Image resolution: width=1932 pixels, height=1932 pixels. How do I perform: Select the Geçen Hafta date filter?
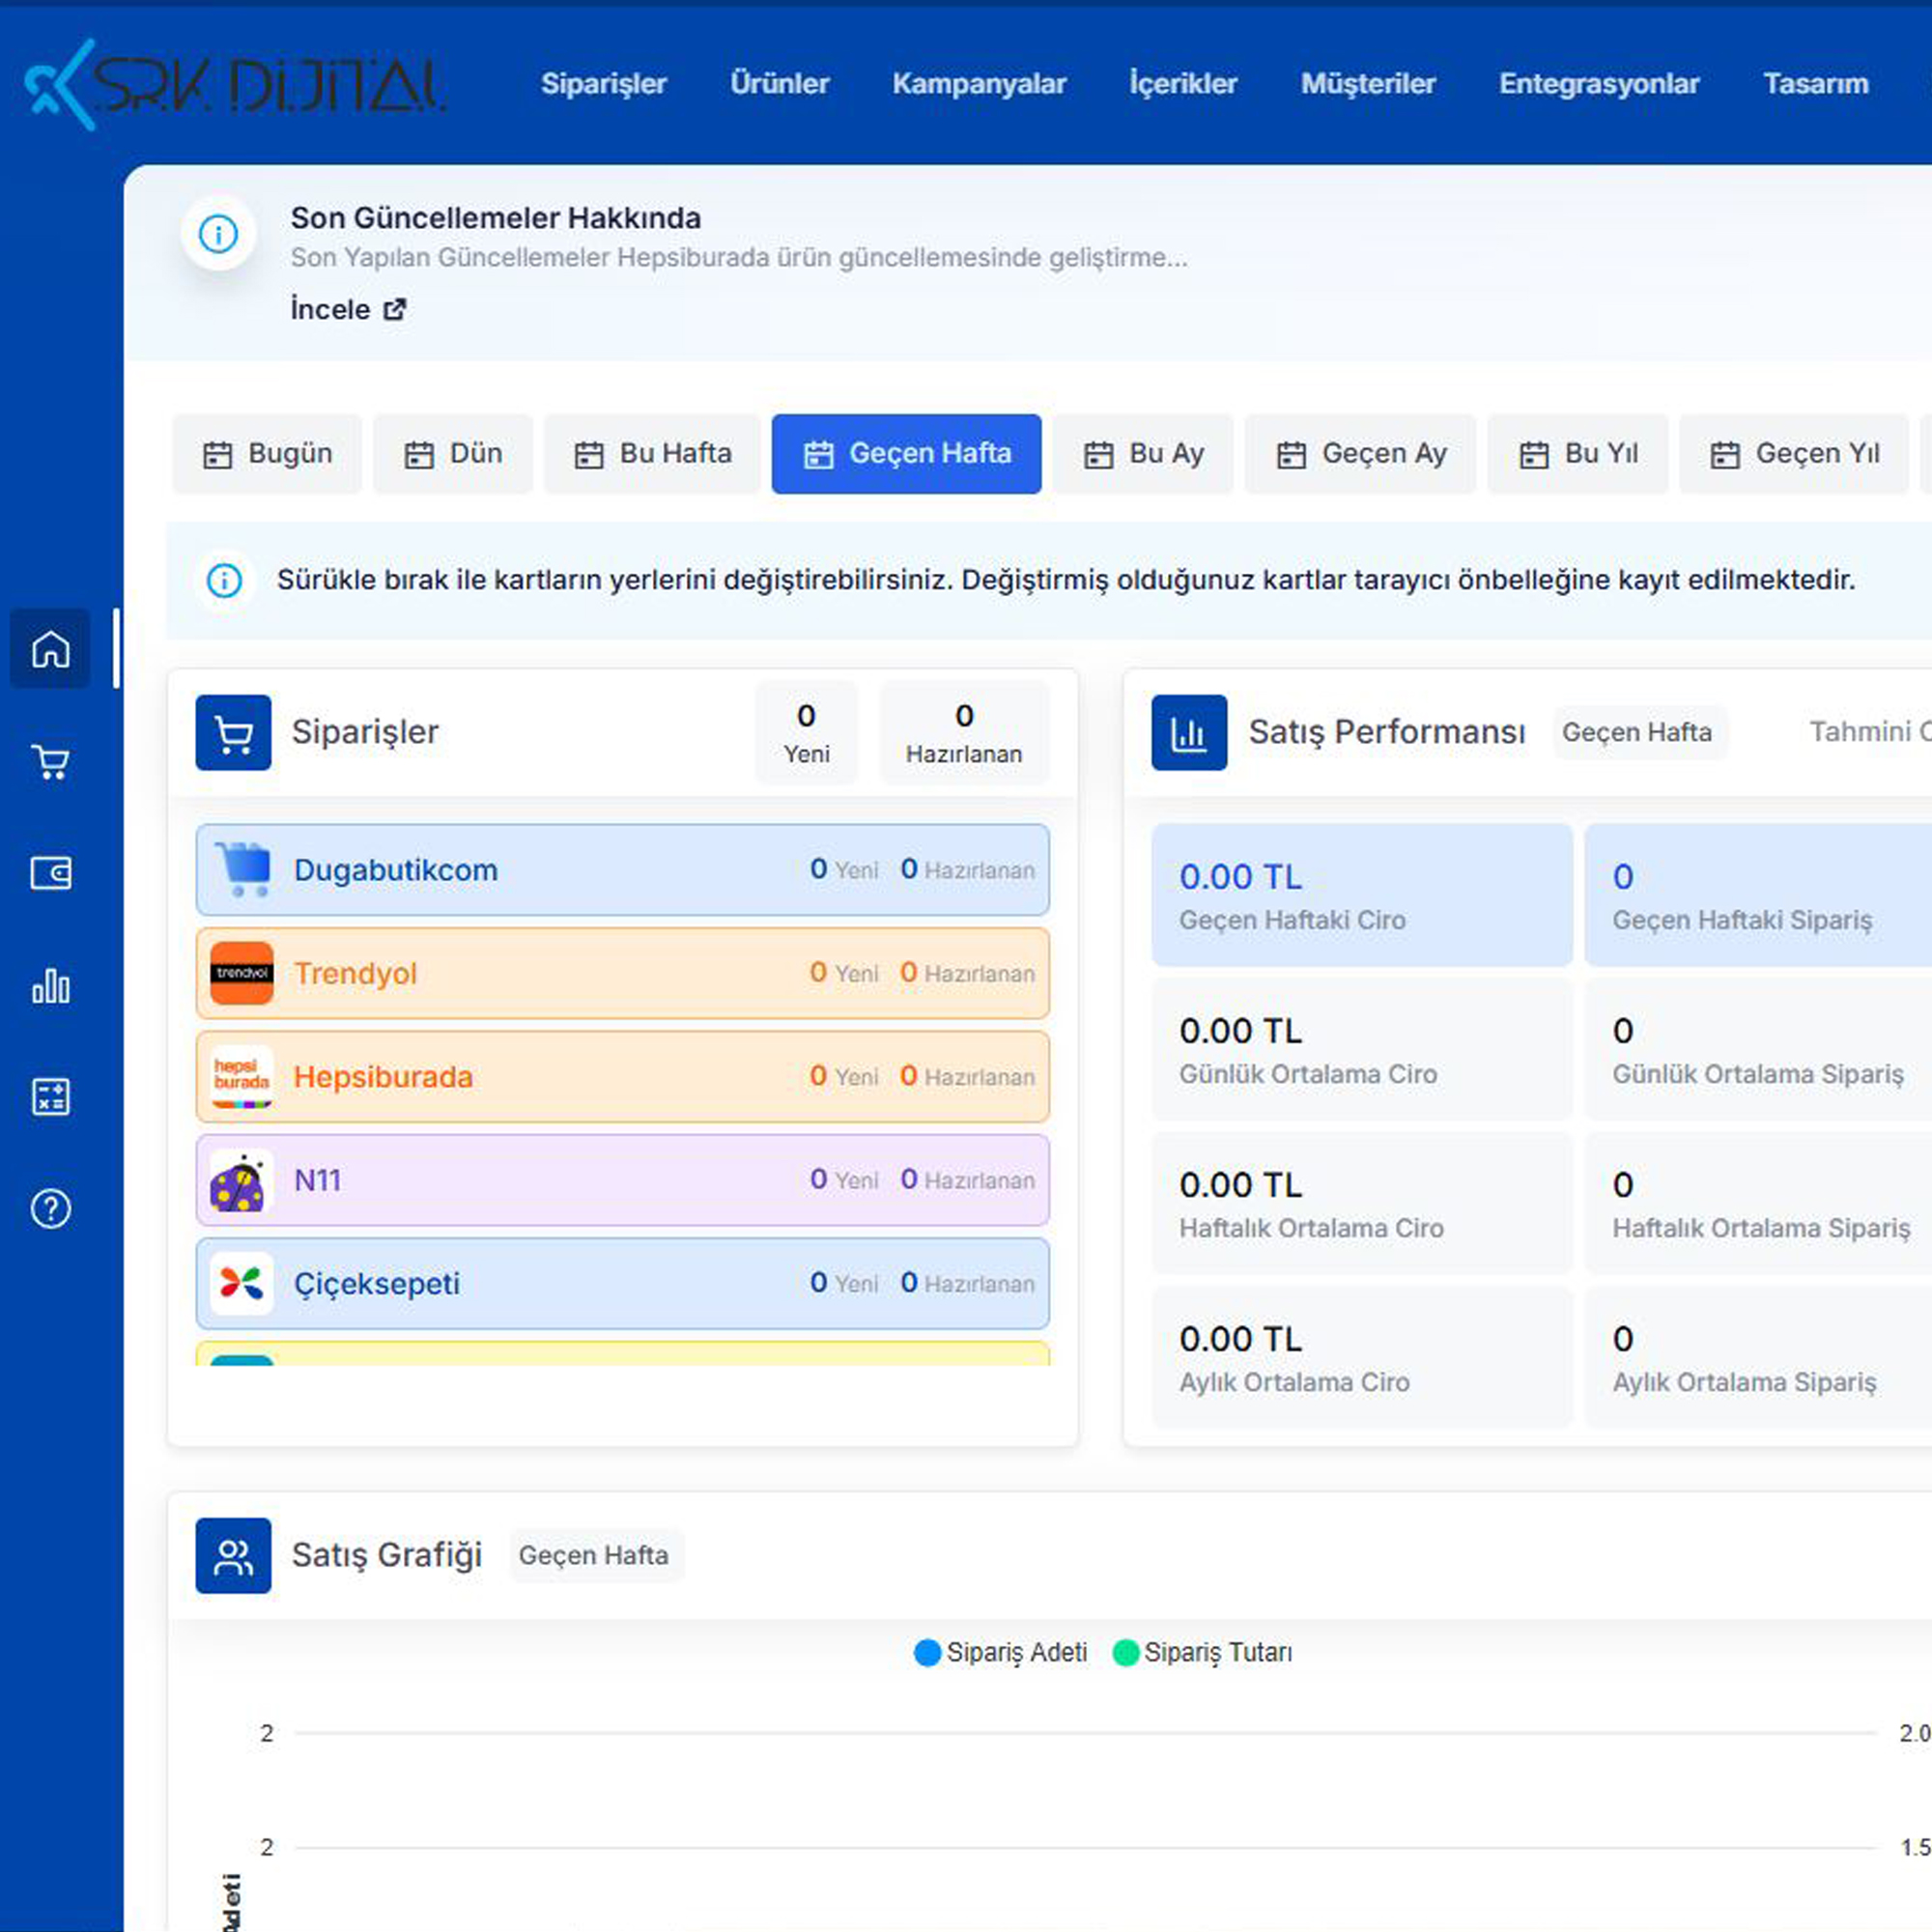(907, 454)
